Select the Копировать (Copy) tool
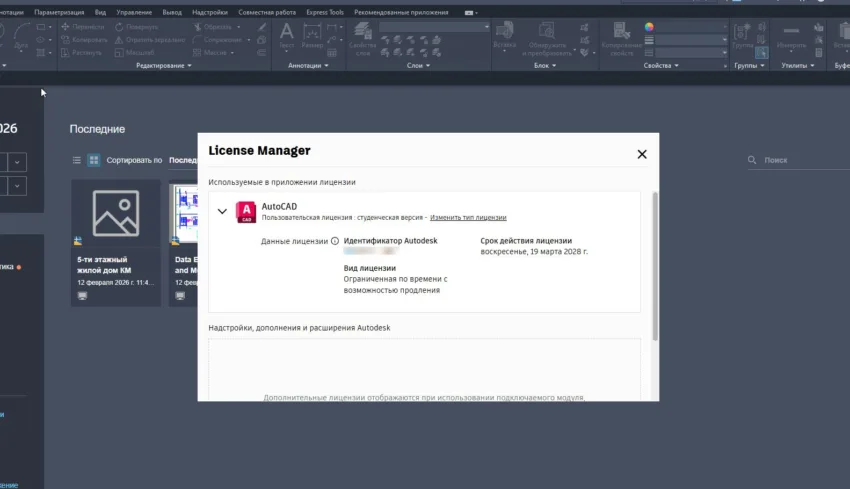Screen dimensions: 850x489 click(84, 40)
